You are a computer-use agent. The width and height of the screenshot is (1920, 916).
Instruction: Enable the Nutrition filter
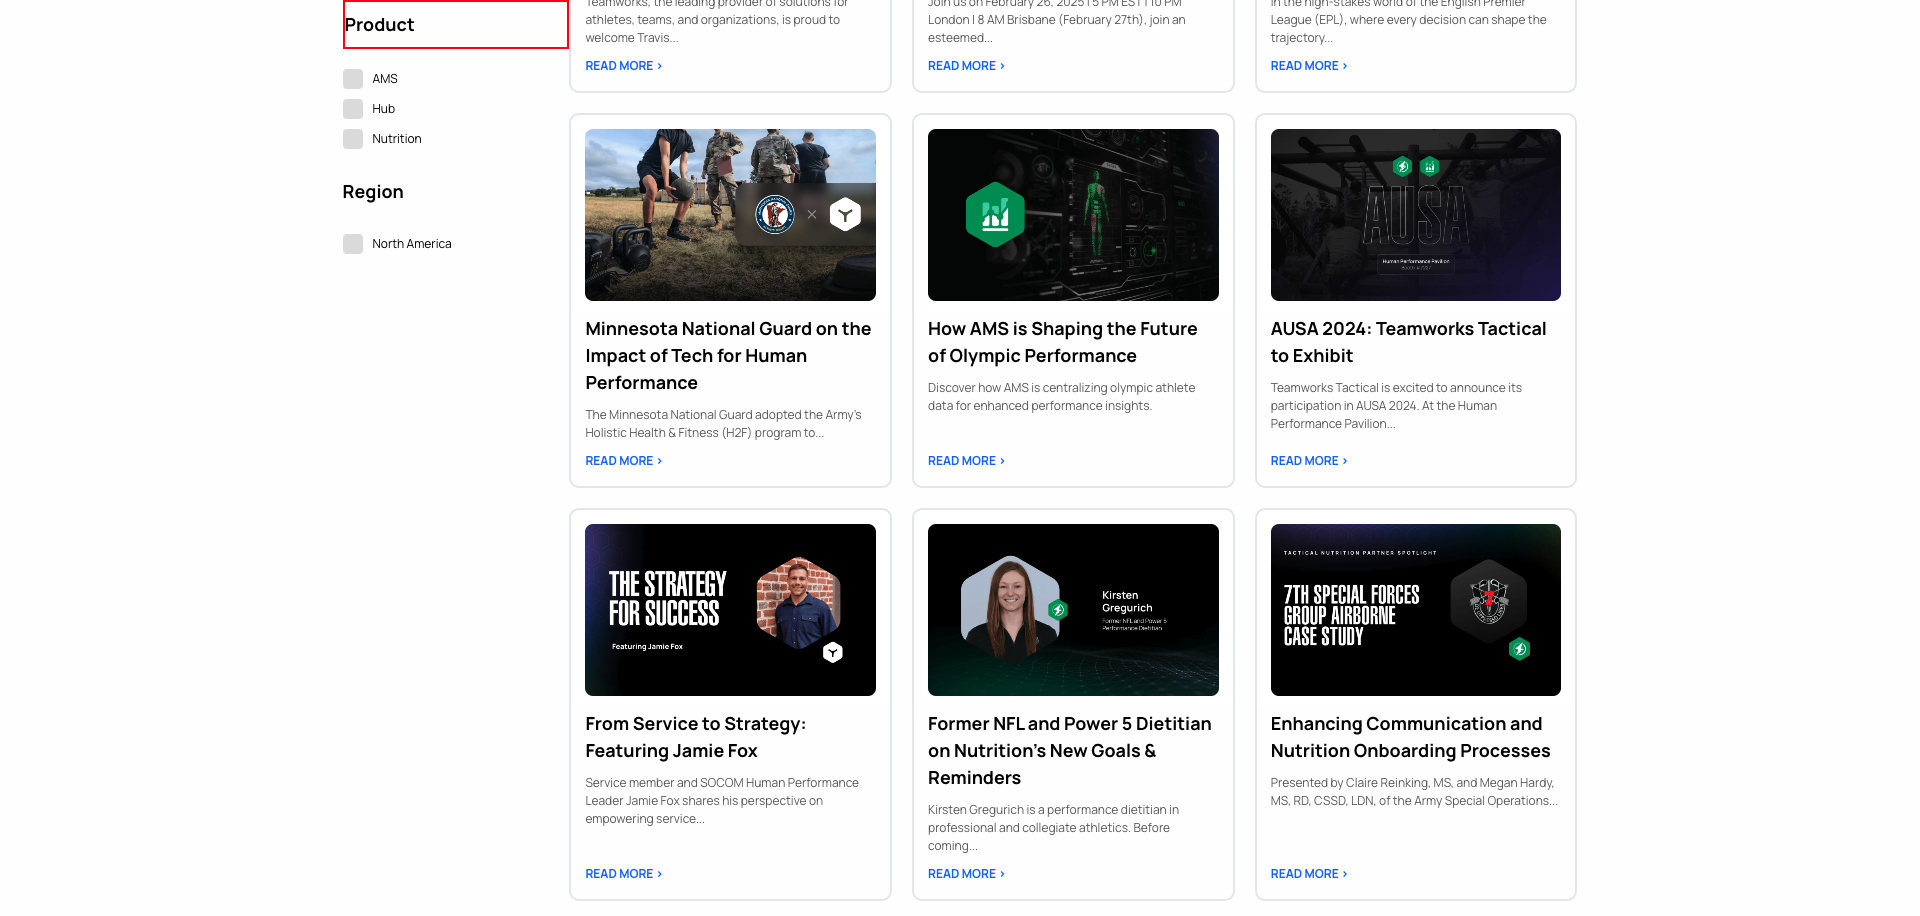pos(353,139)
